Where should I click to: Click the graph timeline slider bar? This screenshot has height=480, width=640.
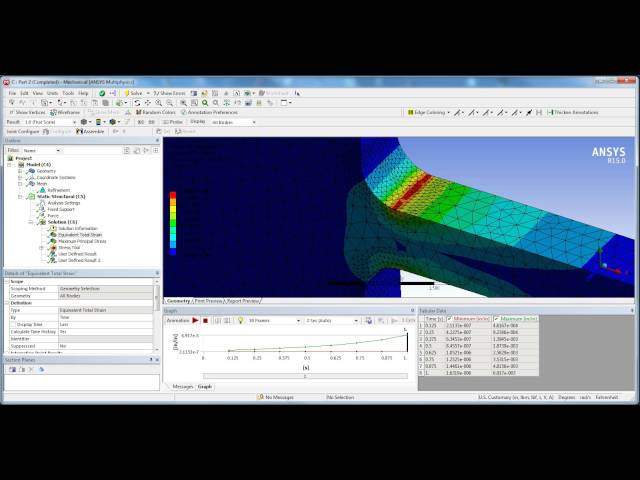(305, 376)
